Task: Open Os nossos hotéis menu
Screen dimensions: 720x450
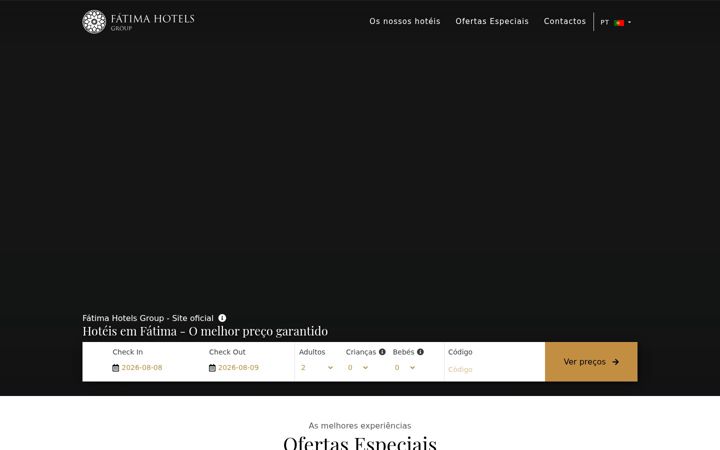Action: pos(405,21)
